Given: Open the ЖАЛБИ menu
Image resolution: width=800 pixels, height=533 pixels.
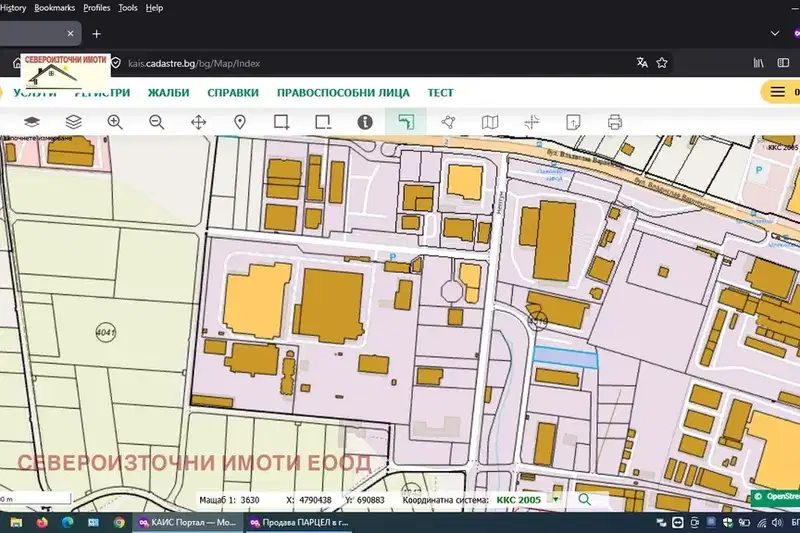Looking at the screenshot, I should 168,93.
